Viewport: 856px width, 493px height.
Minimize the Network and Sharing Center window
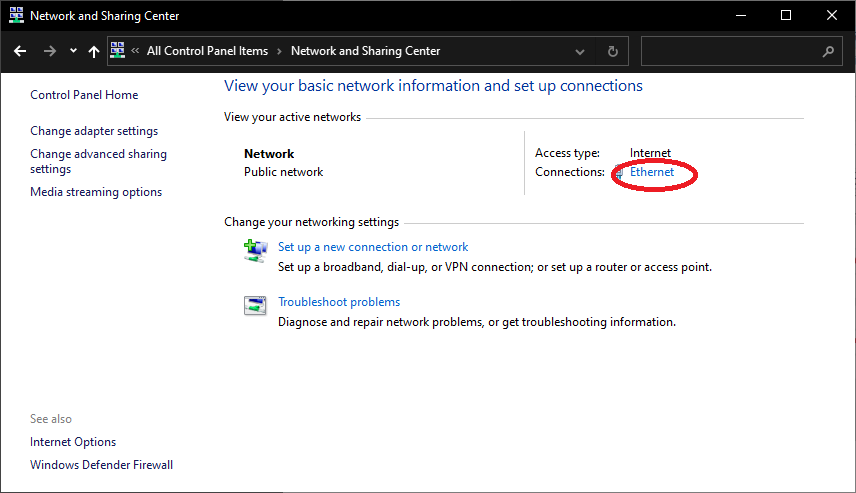tap(741, 15)
